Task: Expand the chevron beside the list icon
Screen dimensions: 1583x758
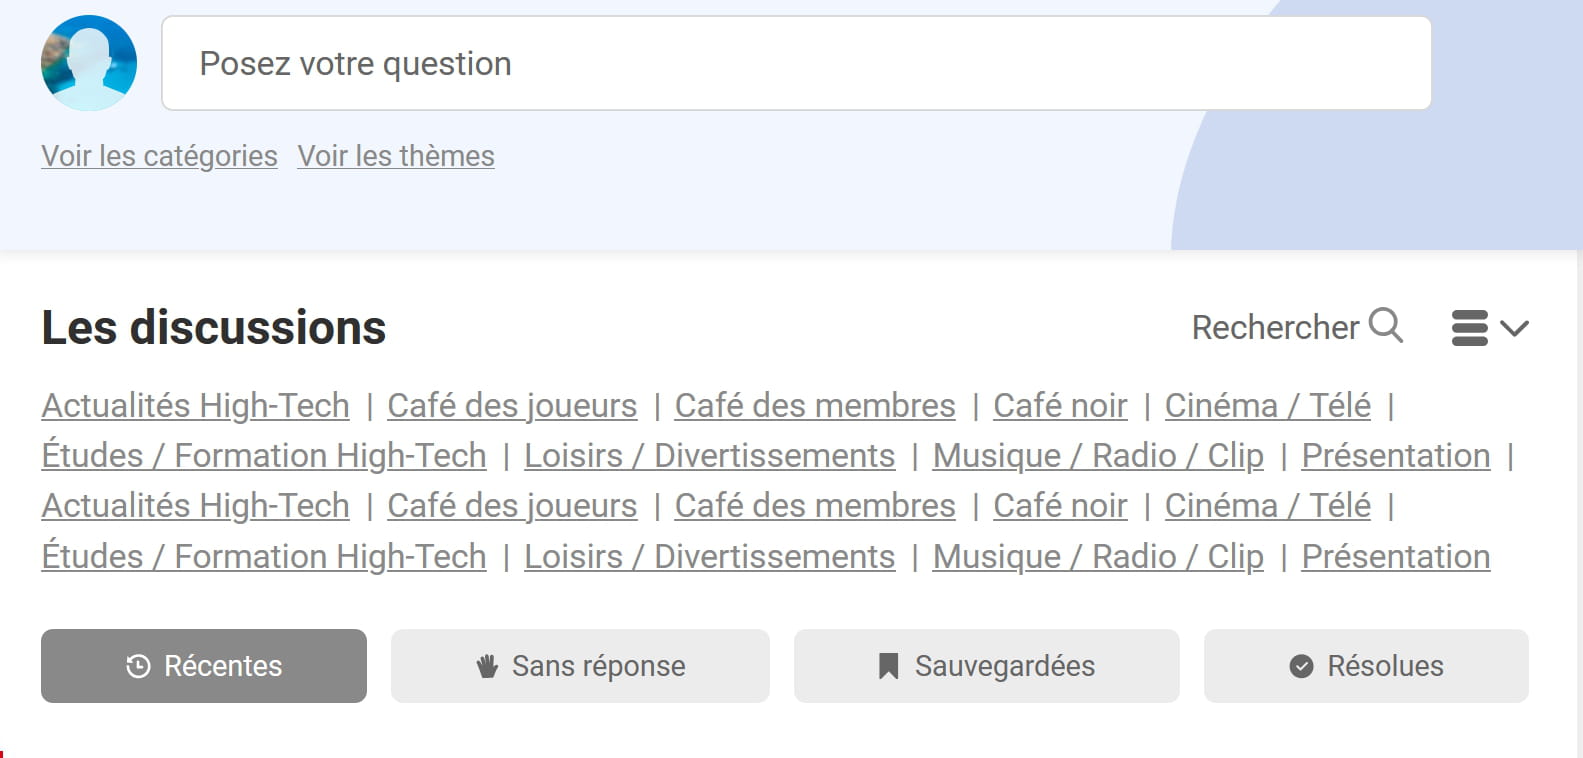Action: click(x=1515, y=328)
